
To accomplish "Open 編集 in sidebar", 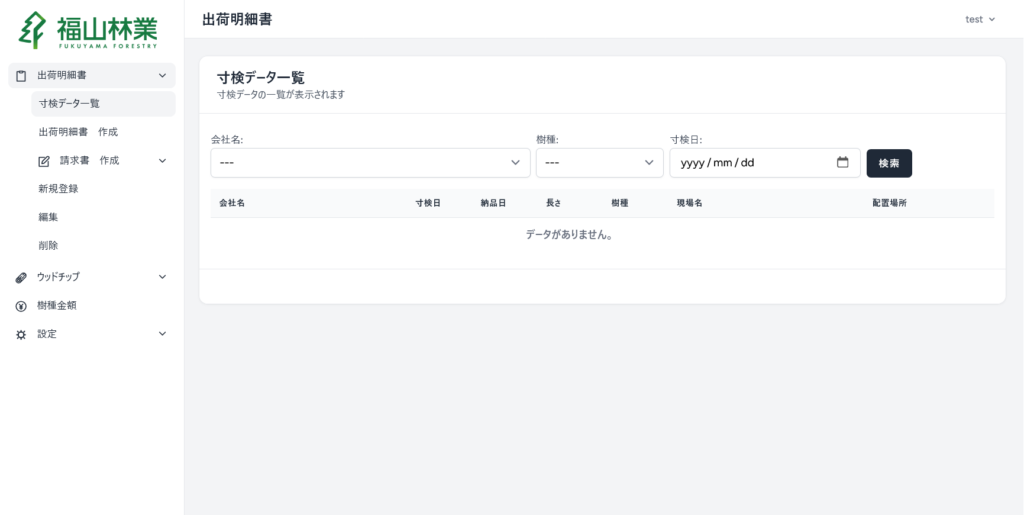I will click(x=48, y=217).
